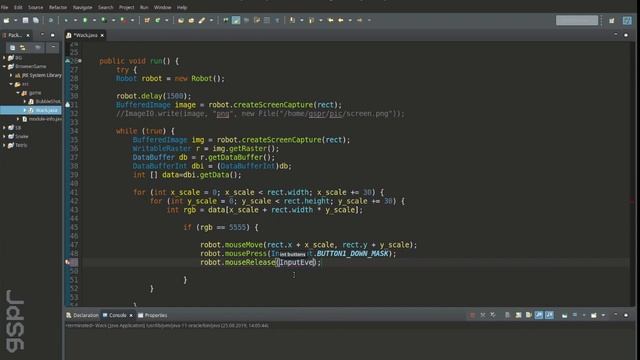The width and height of the screenshot is (640, 360).
Task: Toggle show whitespace characters button
Action: pos(277,20)
